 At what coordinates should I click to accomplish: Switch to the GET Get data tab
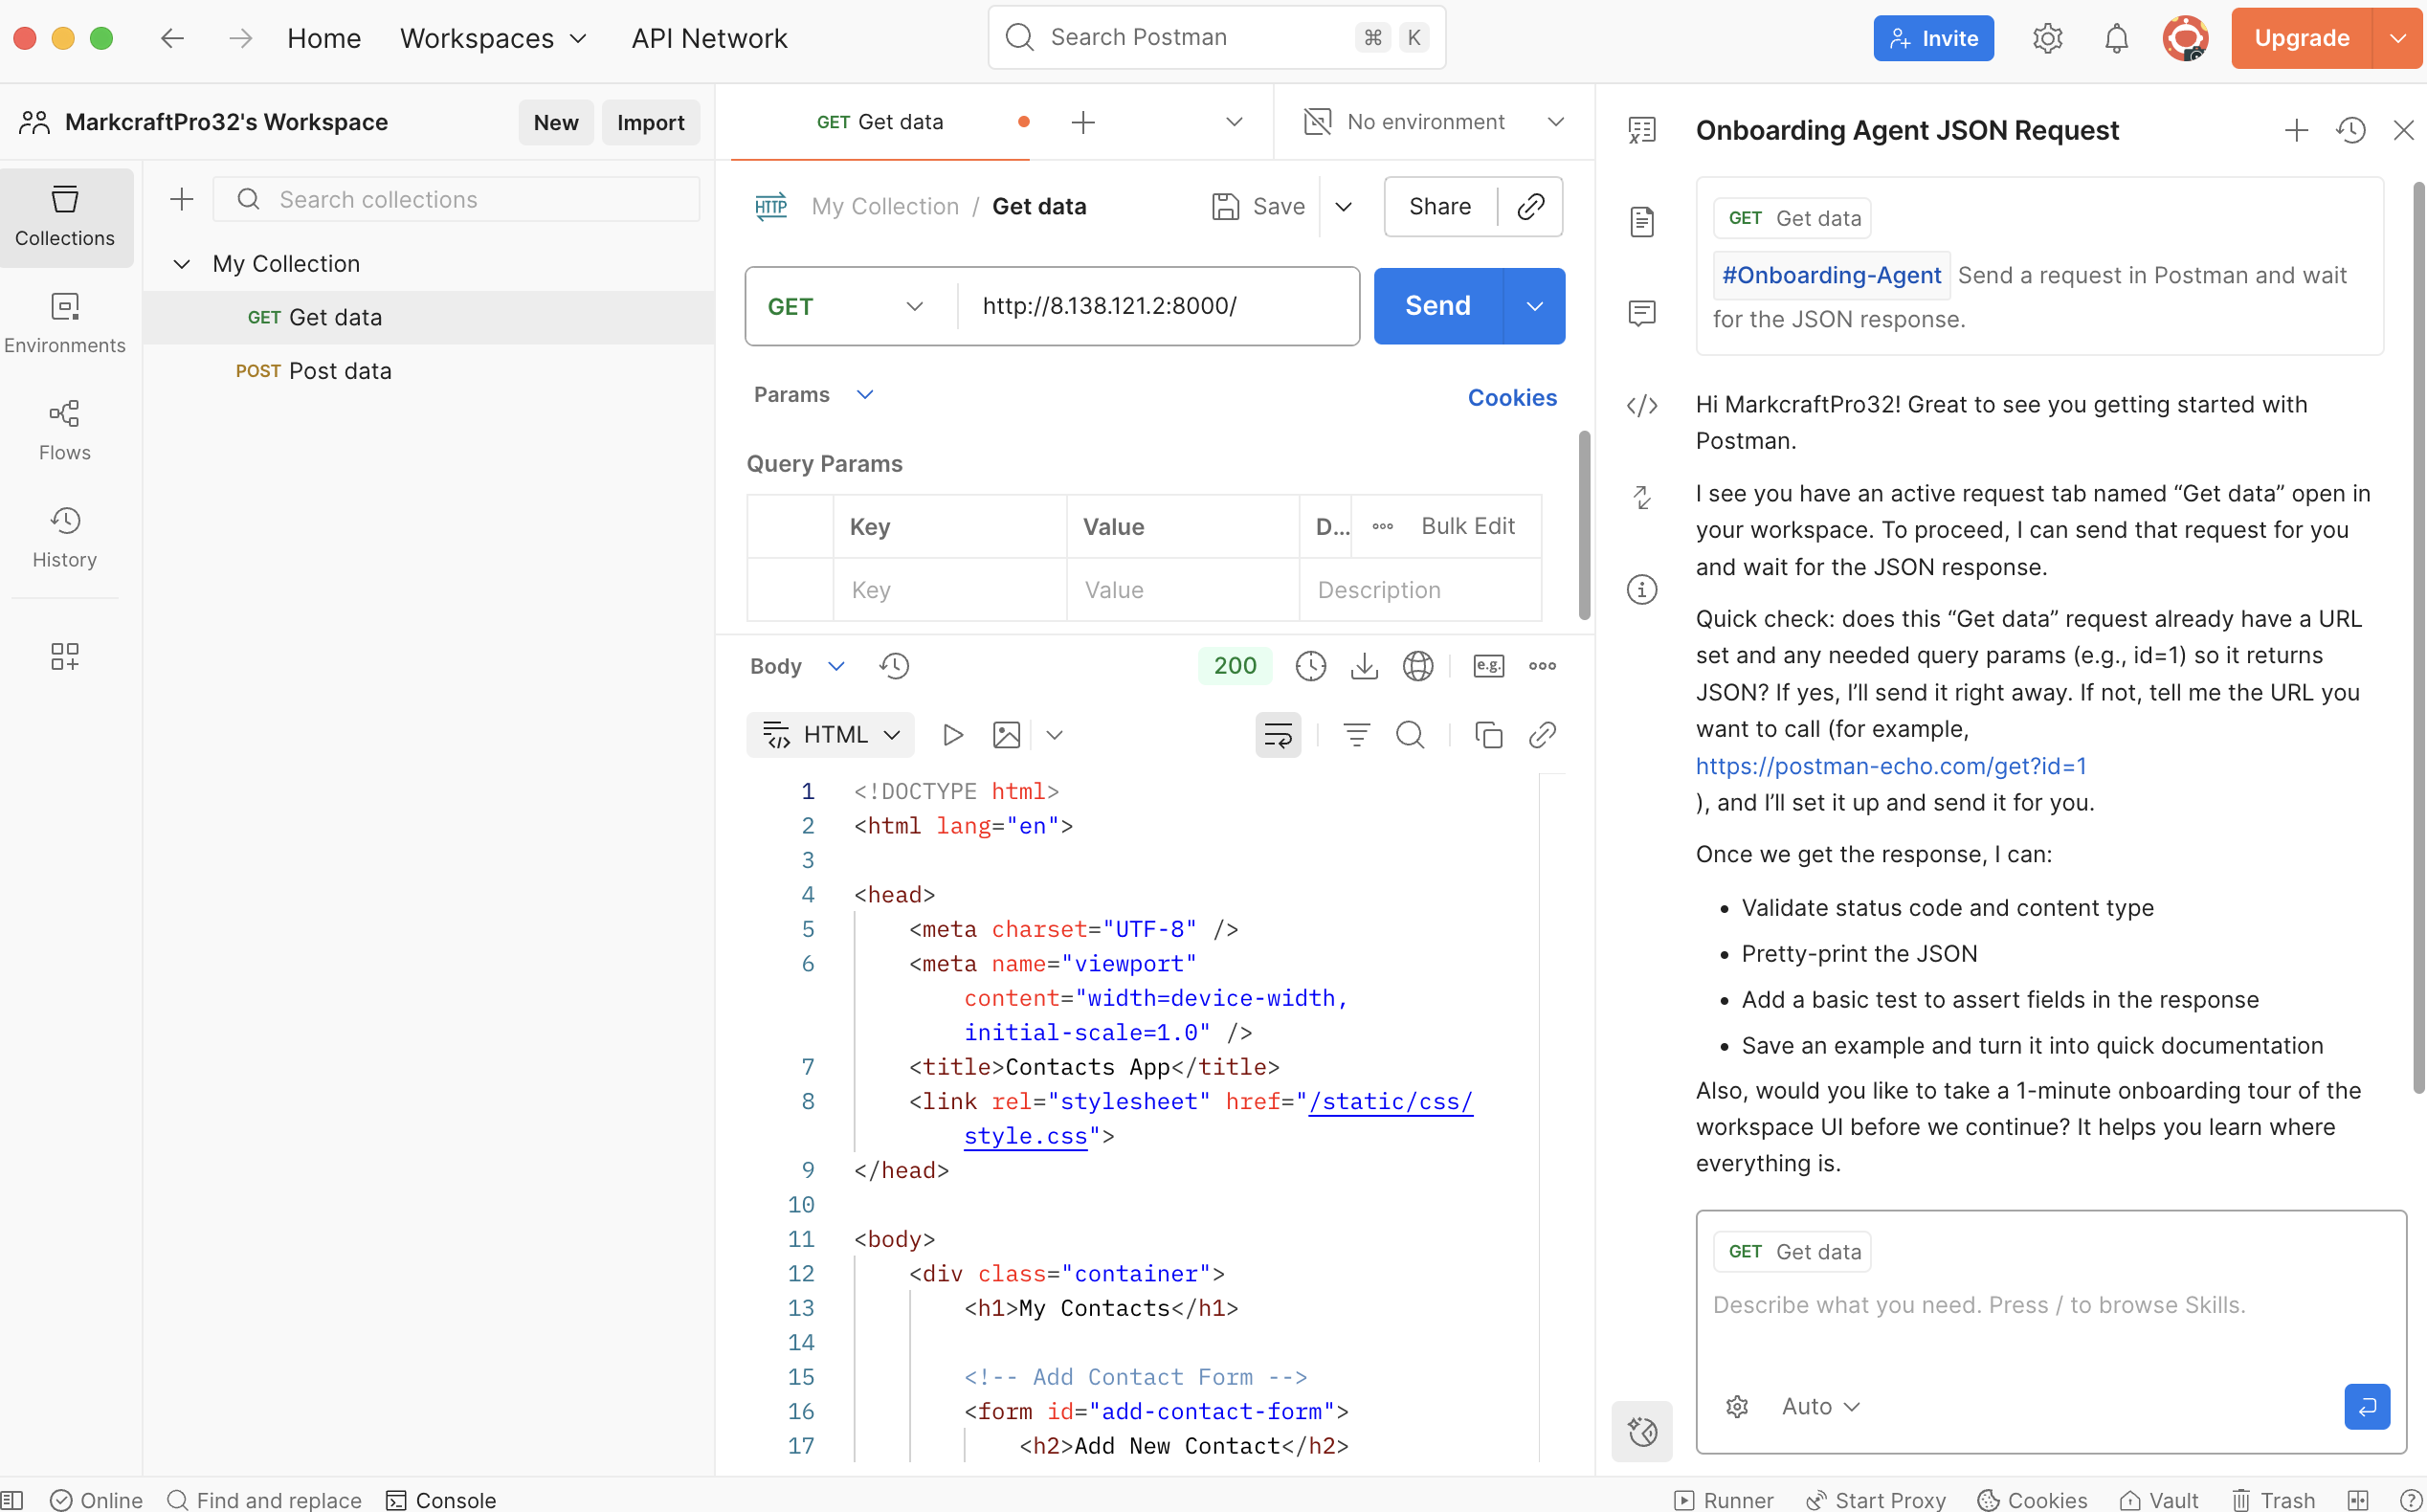click(880, 122)
